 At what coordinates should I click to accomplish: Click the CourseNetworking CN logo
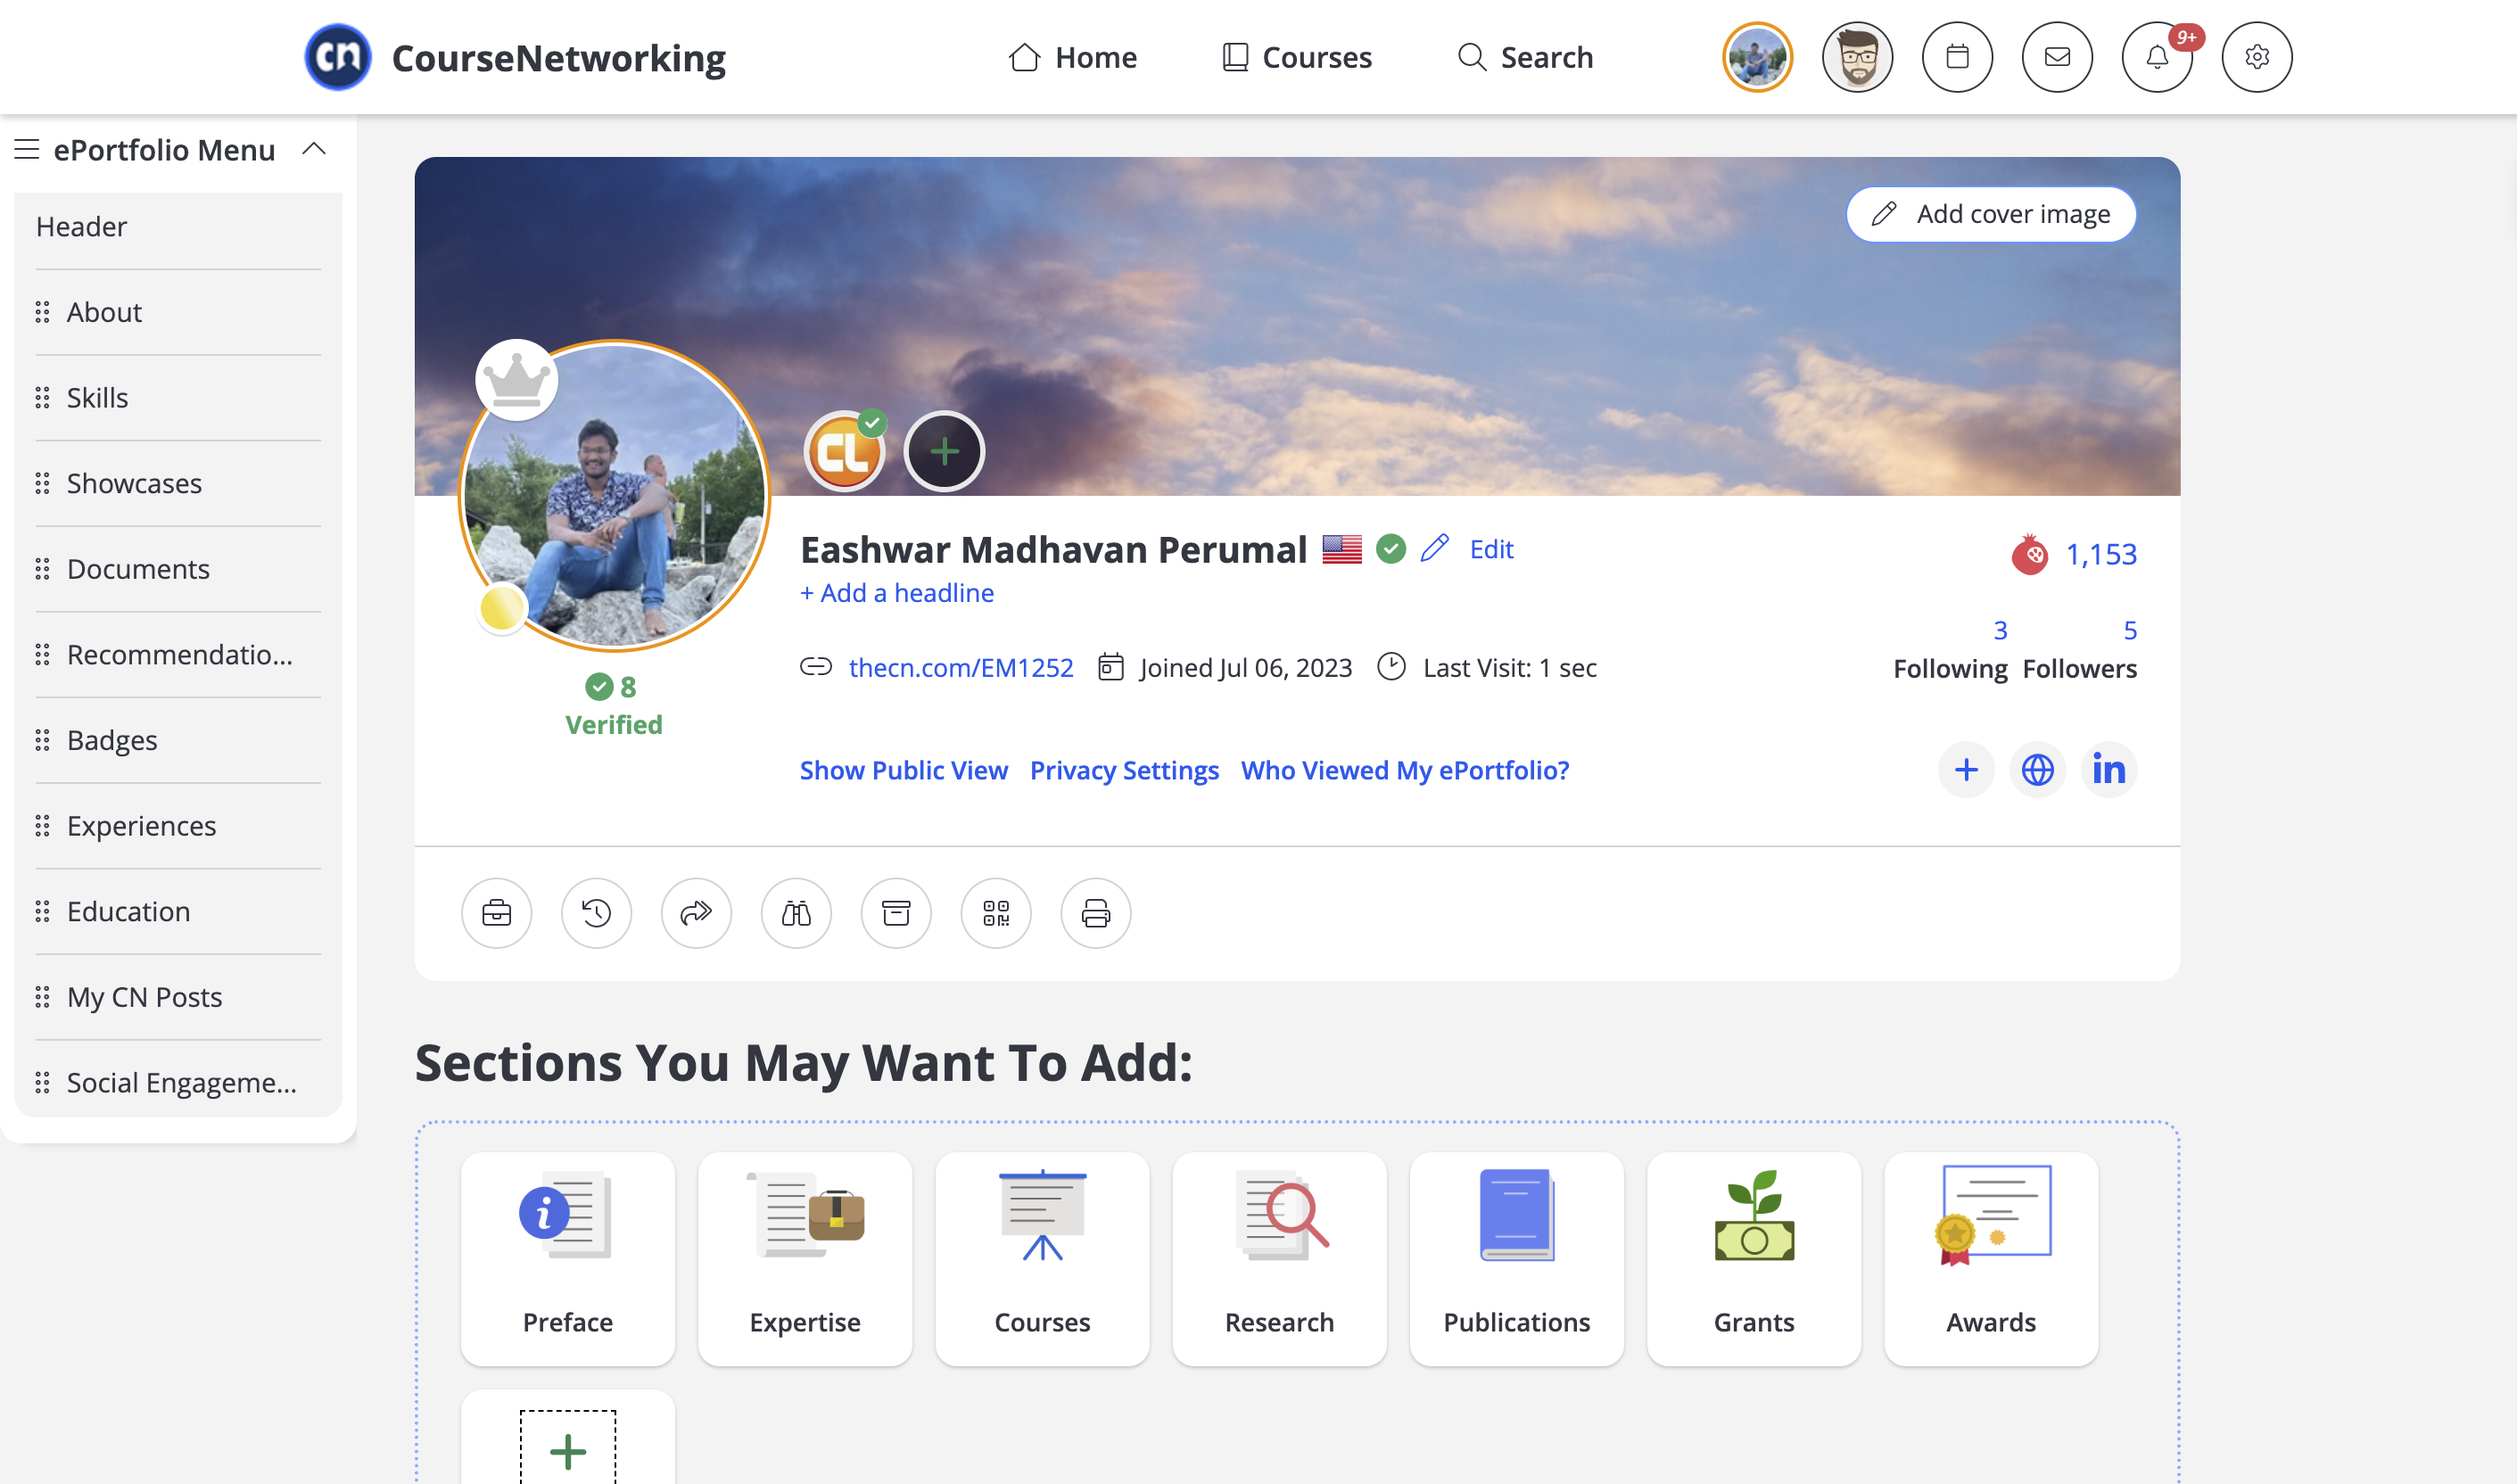(338, 57)
